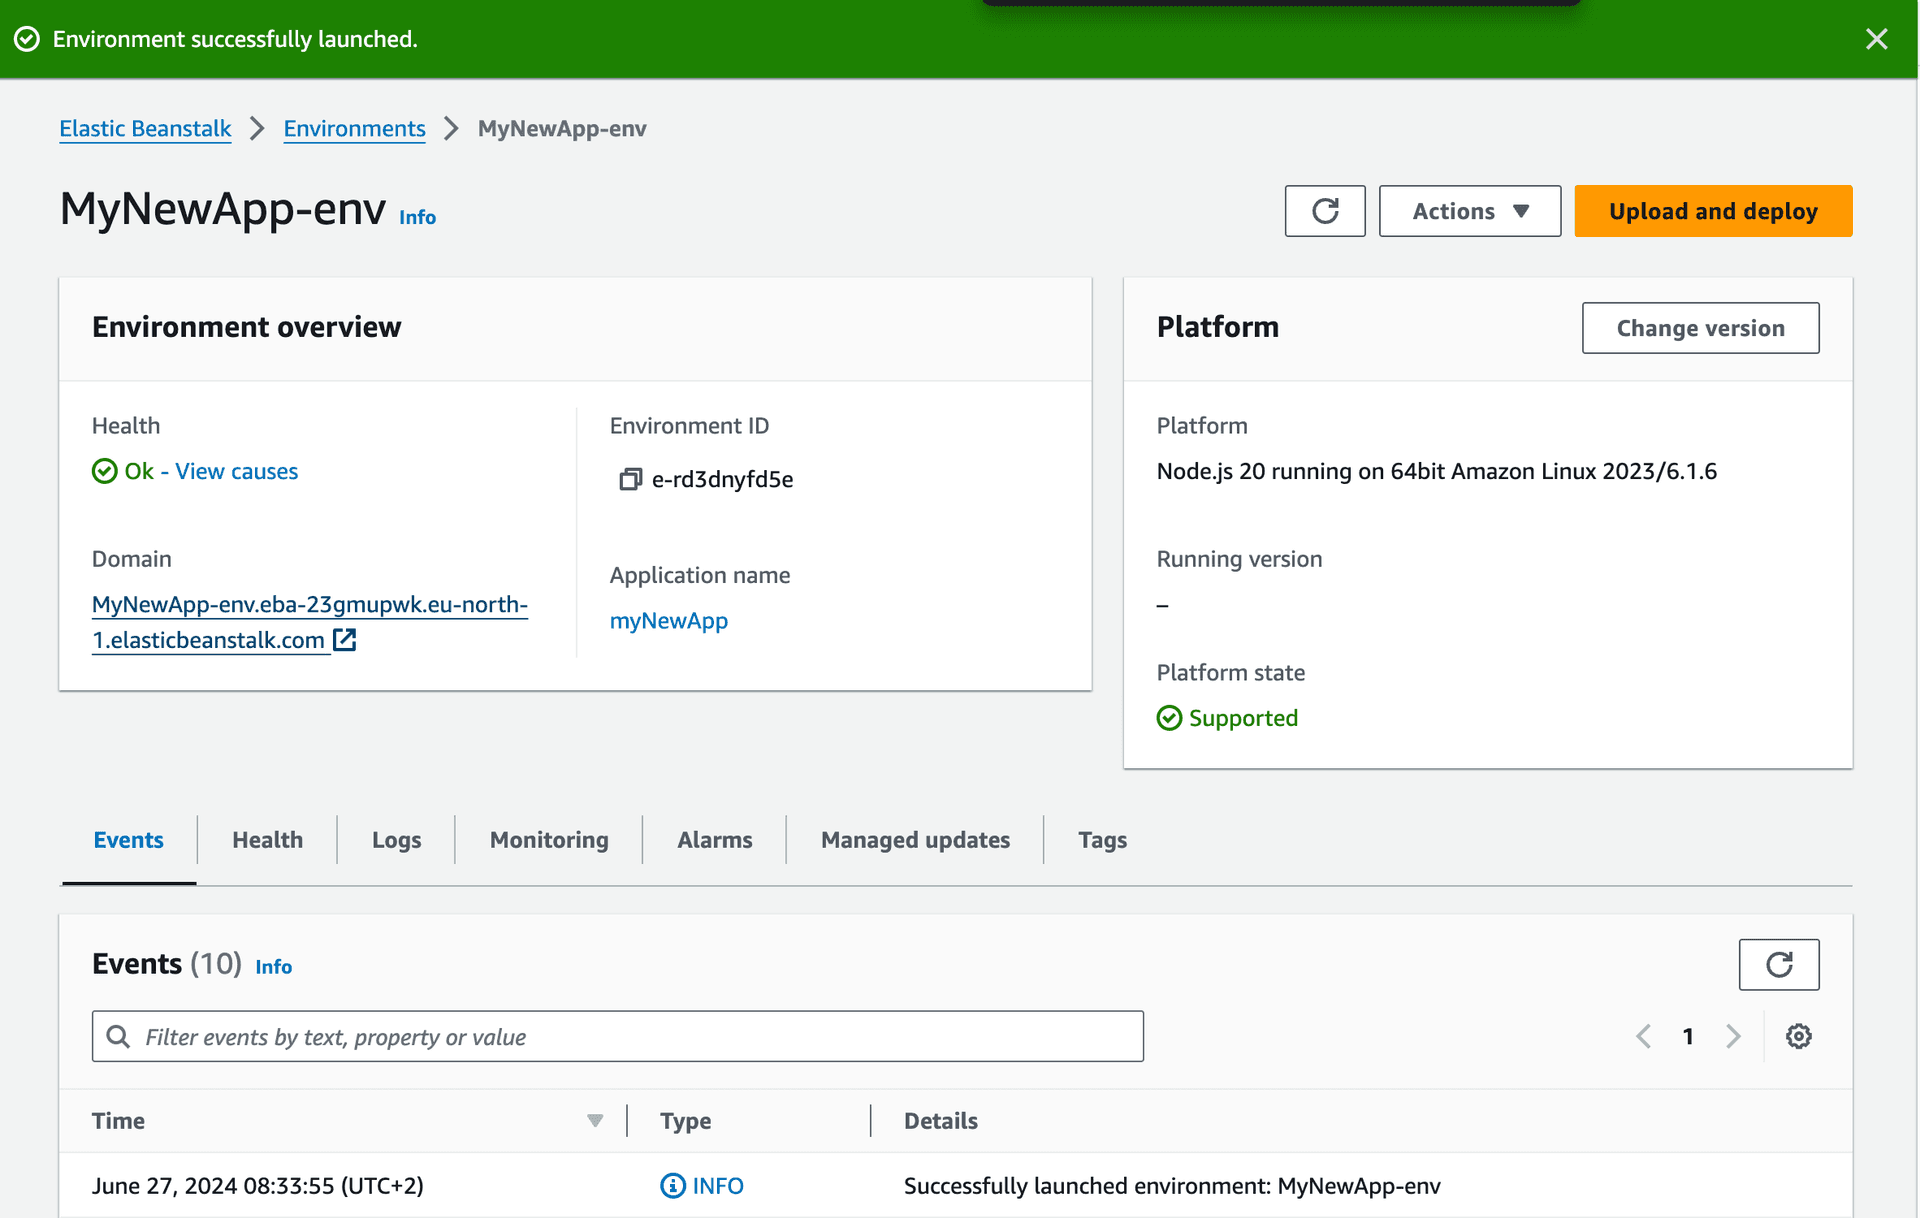Viewport: 1920px width, 1218px height.
Task: Click the Upload and deploy button
Action: tap(1713, 211)
